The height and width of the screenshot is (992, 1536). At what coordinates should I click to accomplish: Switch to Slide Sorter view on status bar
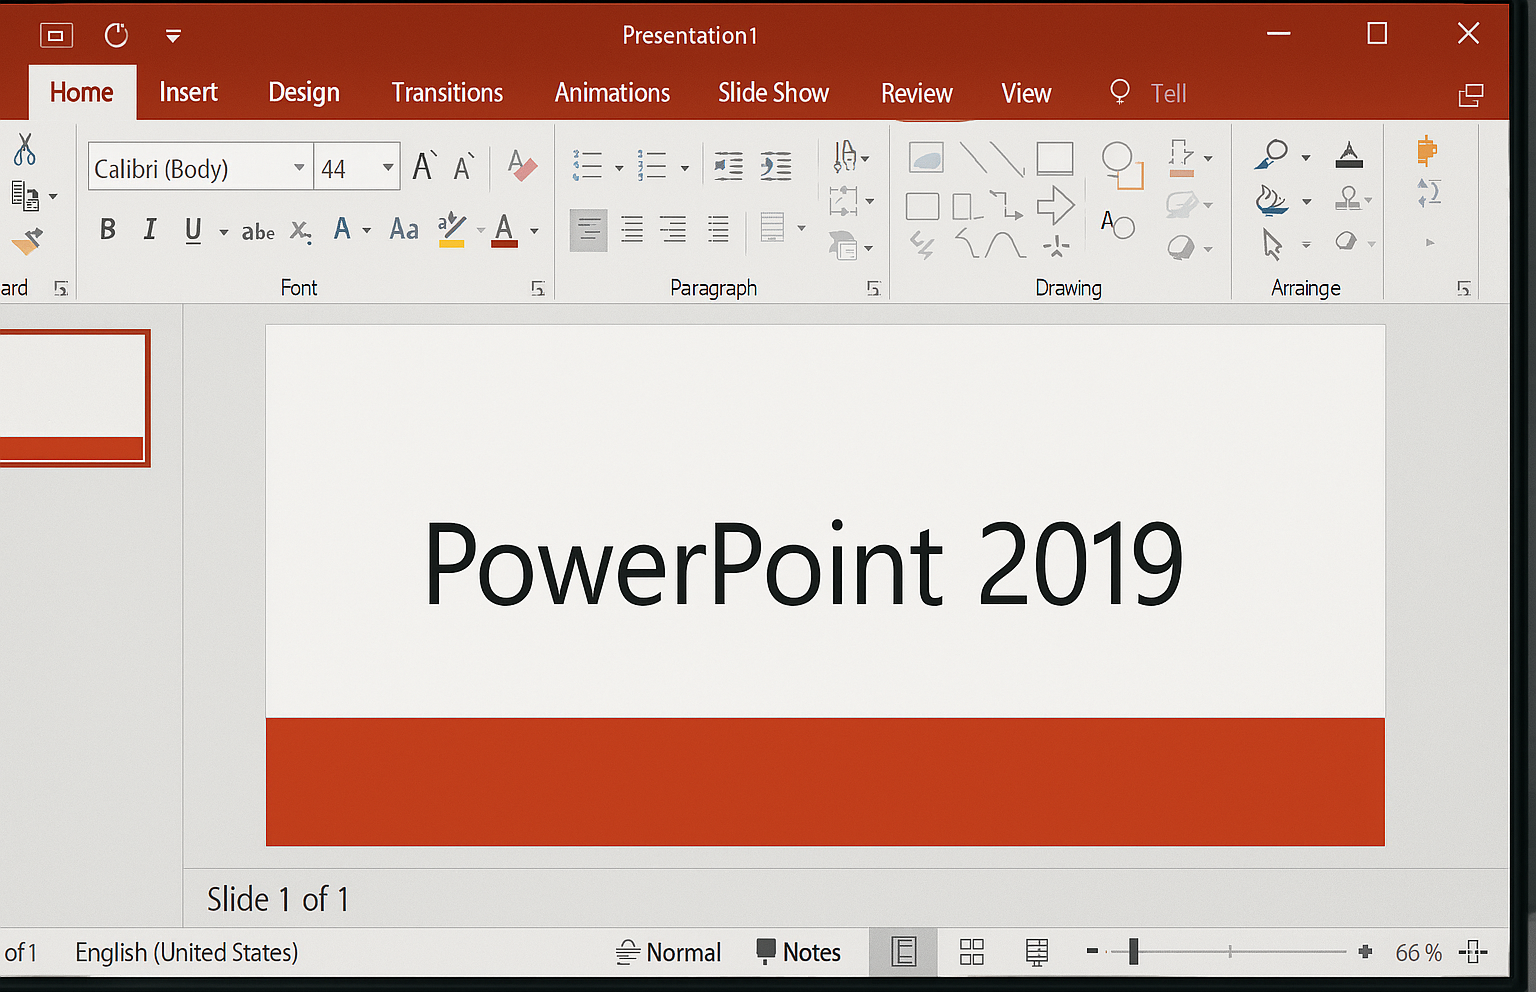point(971,951)
